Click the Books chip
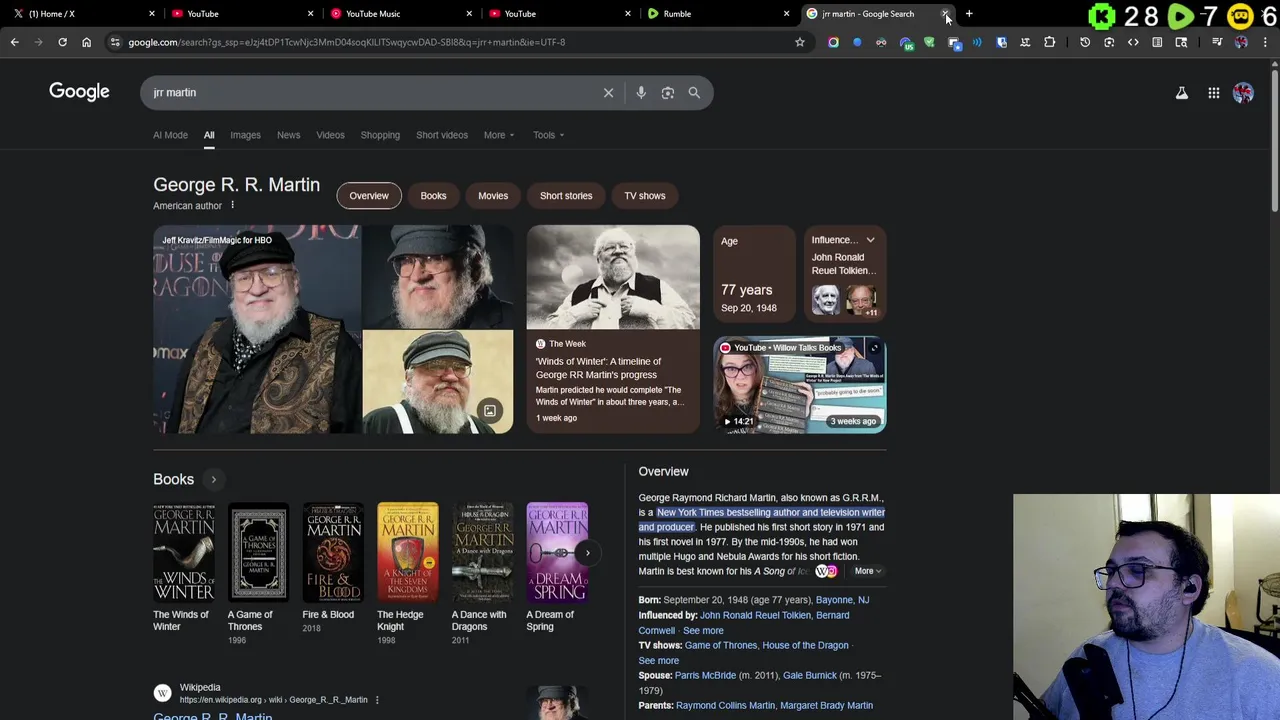The width and height of the screenshot is (1280, 720). (x=433, y=196)
